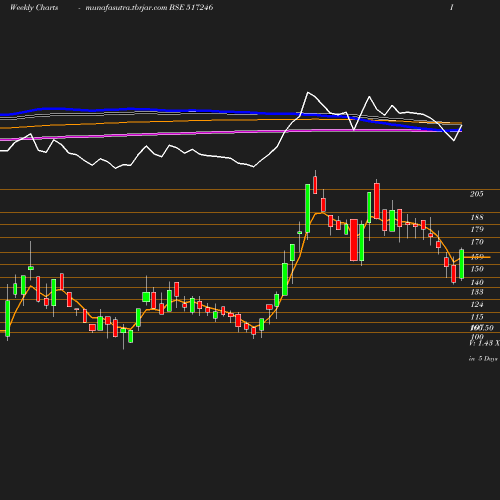Click the latest green candle at chart's end
The image size is (500, 500).
462,264
